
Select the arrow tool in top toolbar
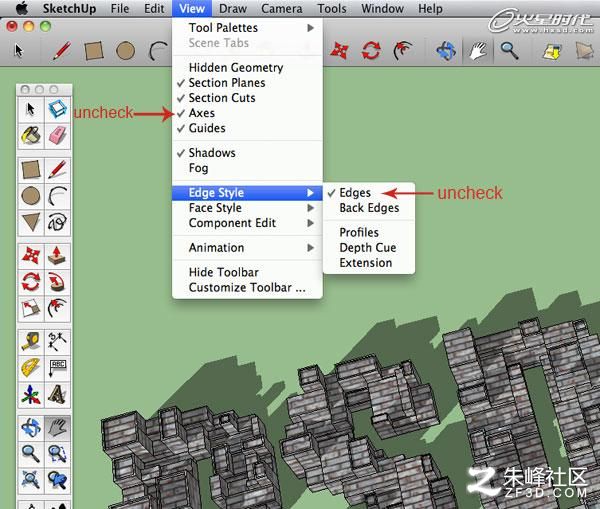tap(18, 50)
